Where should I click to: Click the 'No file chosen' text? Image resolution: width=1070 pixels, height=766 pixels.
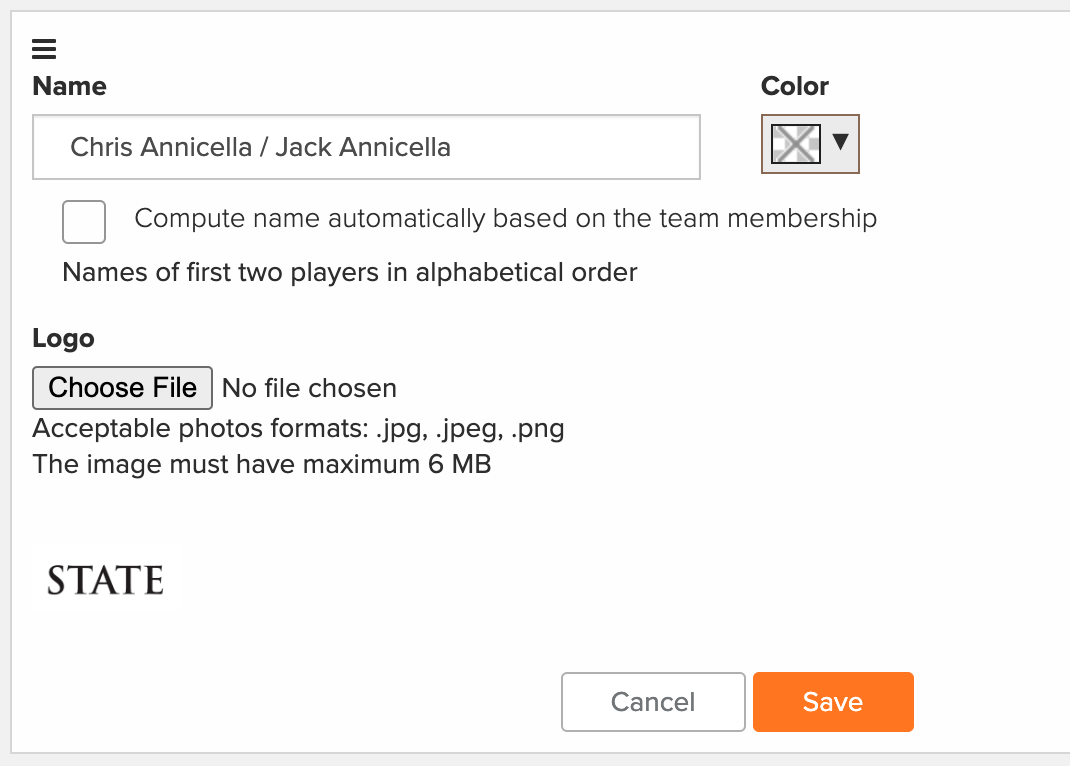click(310, 388)
